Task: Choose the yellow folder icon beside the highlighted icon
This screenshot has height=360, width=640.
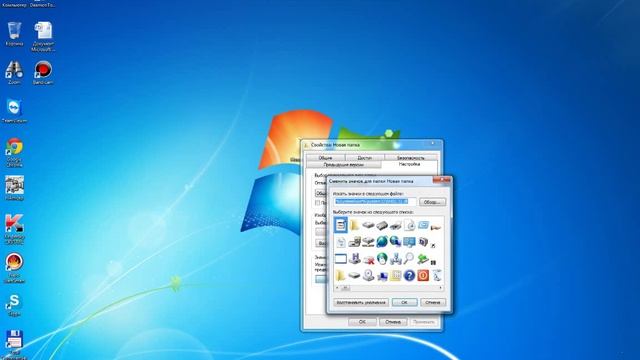Action: [x=354, y=225]
